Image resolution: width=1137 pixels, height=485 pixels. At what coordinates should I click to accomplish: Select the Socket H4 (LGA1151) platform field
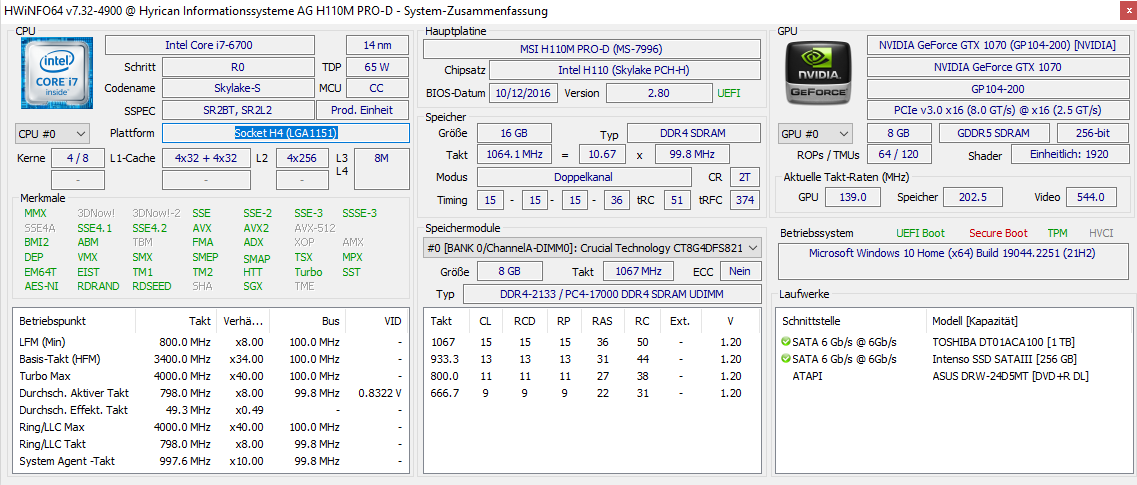286,133
